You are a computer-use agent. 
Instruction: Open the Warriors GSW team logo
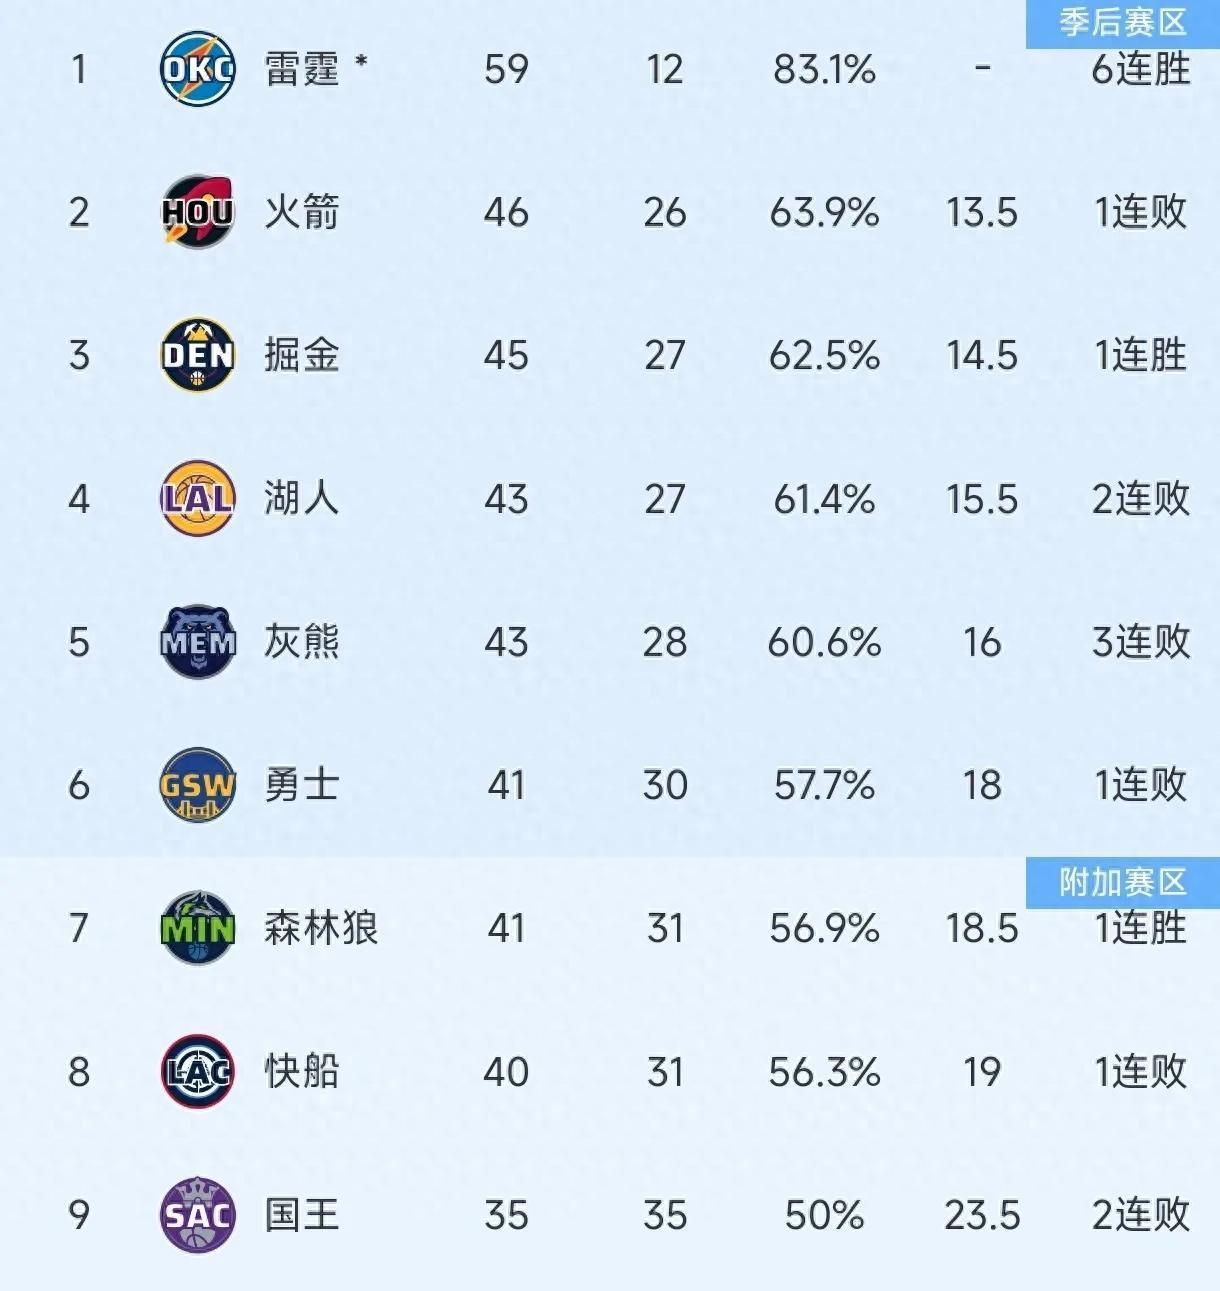198,785
